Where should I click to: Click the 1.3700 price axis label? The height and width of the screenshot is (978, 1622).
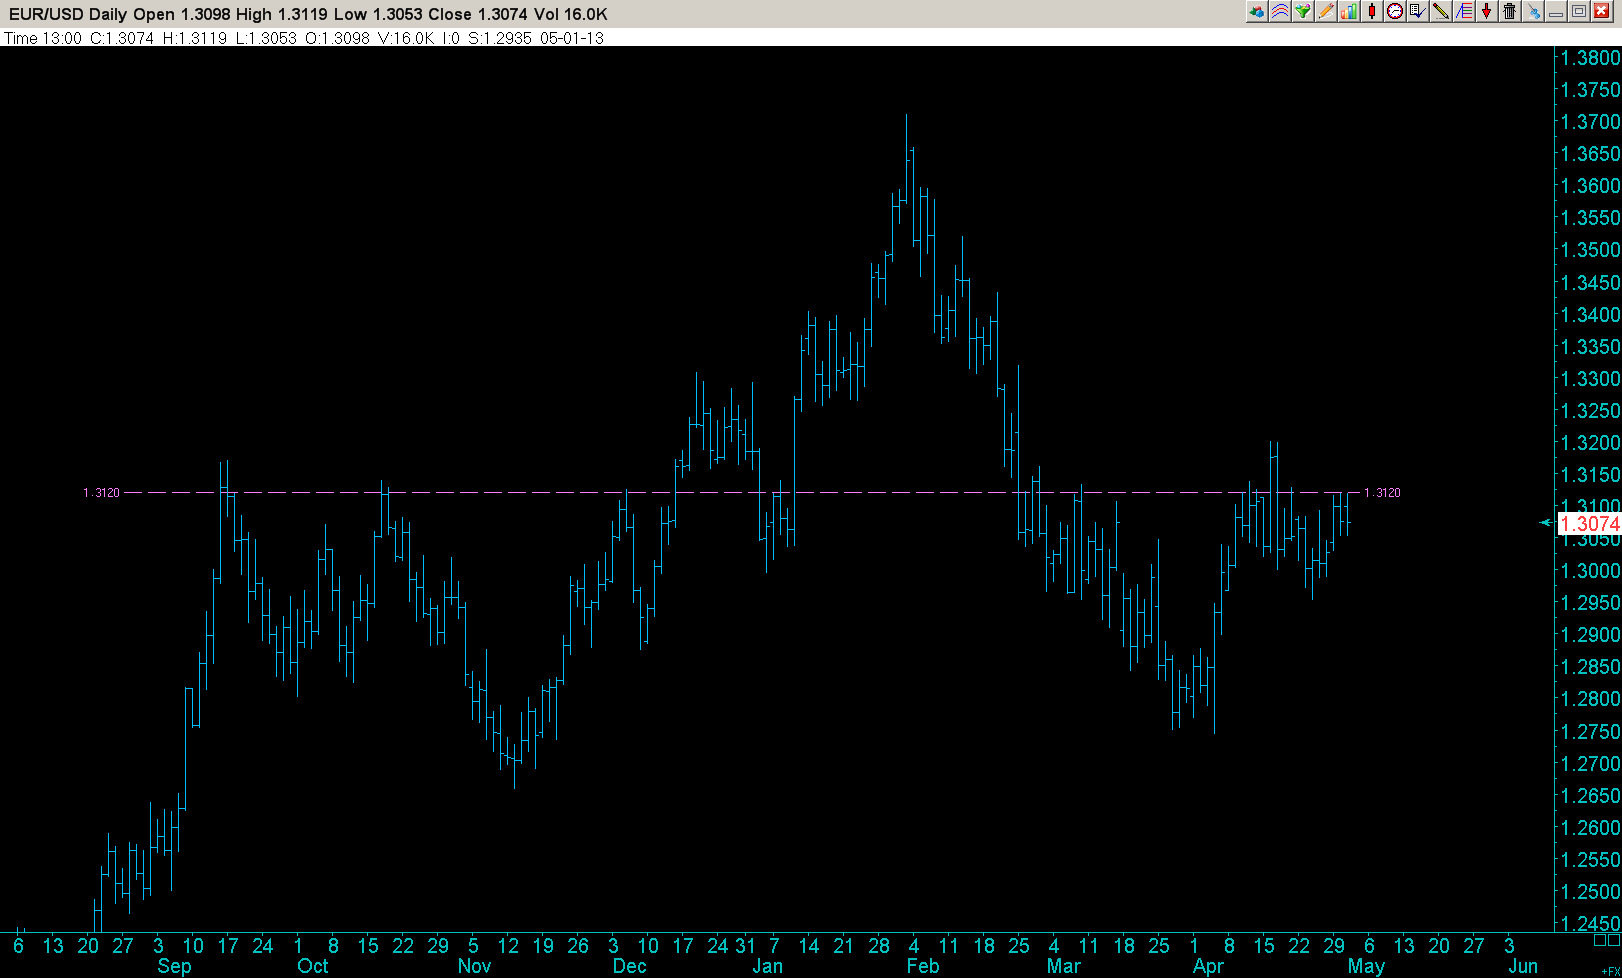(x=1590, y=122)
